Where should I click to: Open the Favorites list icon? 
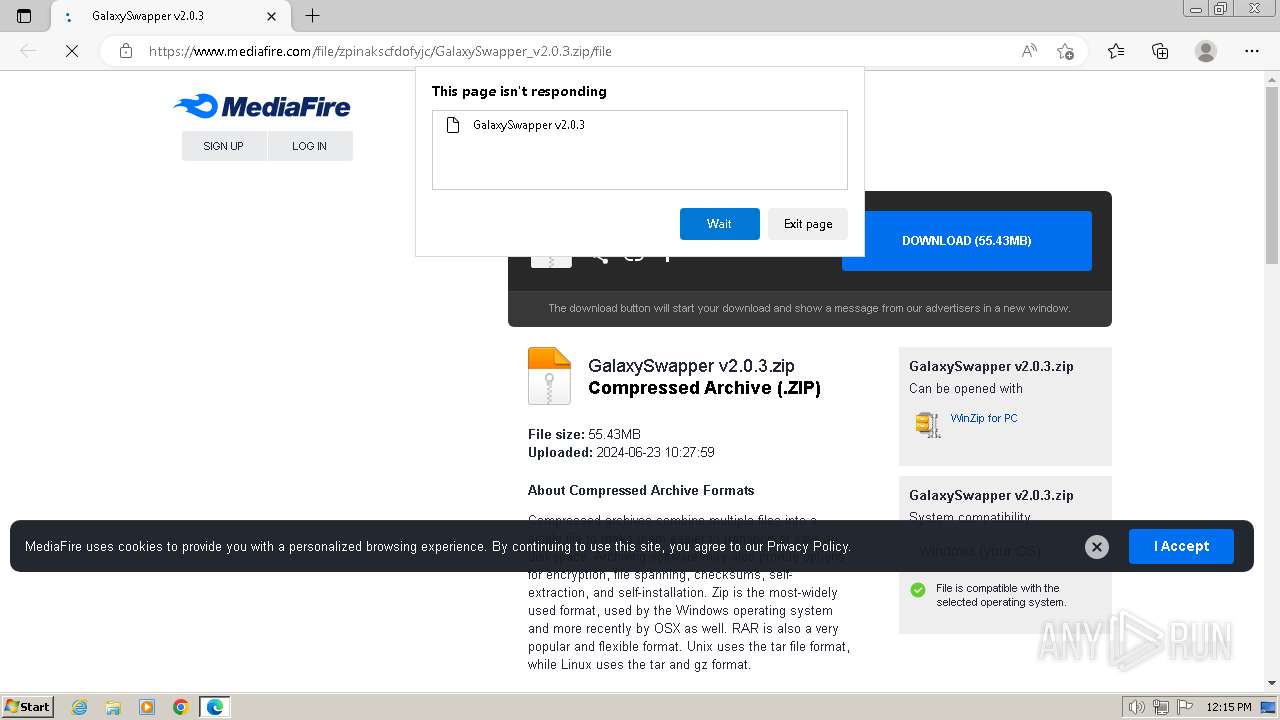[x=1116, y=51]
